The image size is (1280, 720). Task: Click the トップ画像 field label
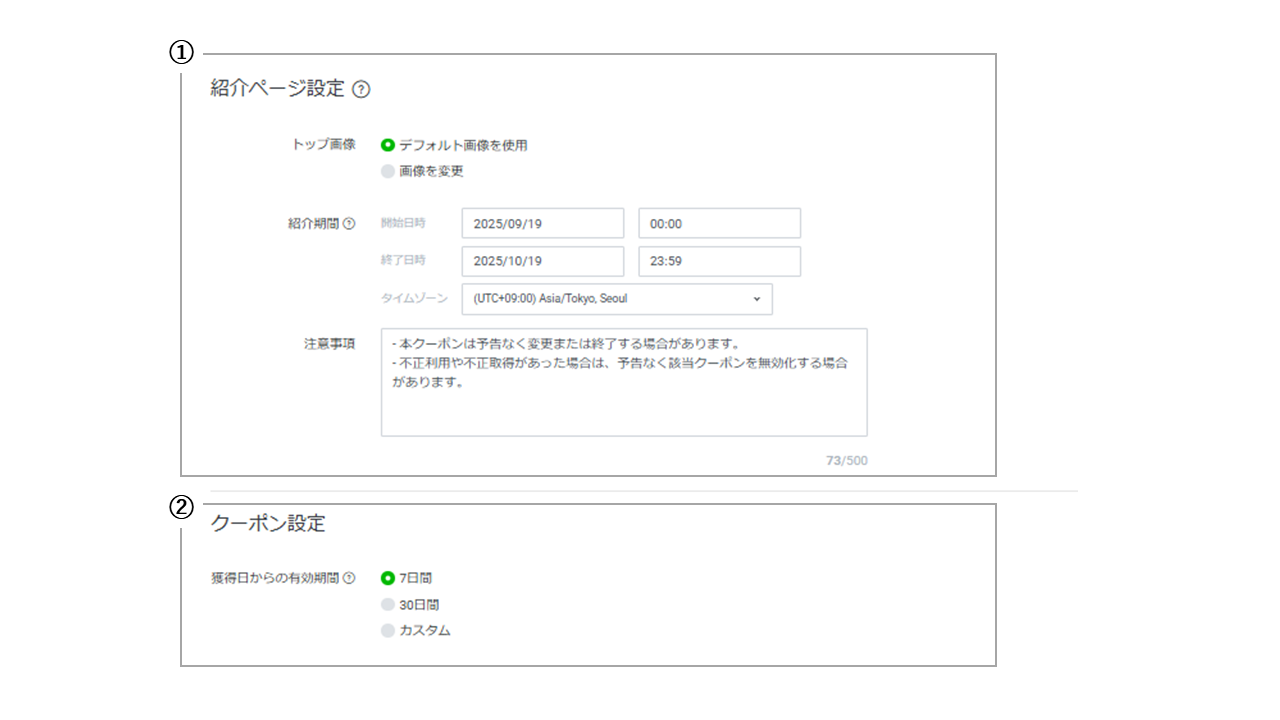[x=323, y=144]
